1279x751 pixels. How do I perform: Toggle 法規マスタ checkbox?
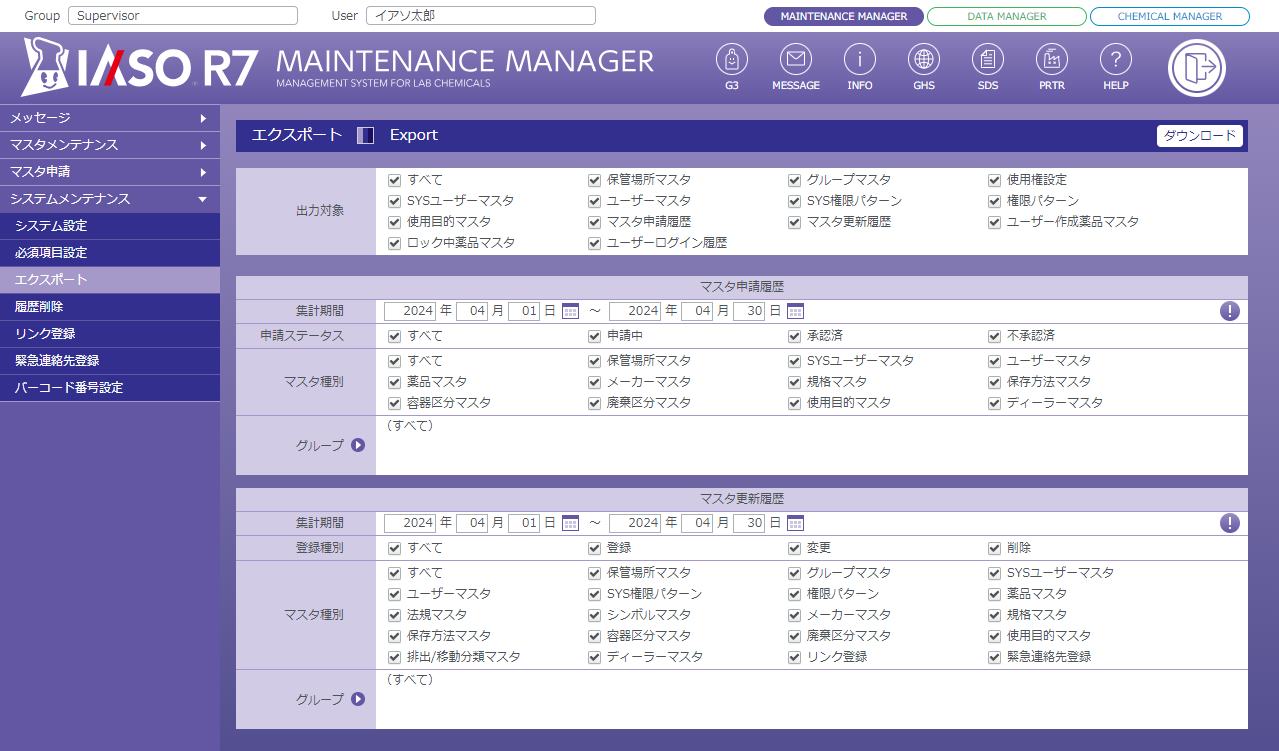pos(394,615)
